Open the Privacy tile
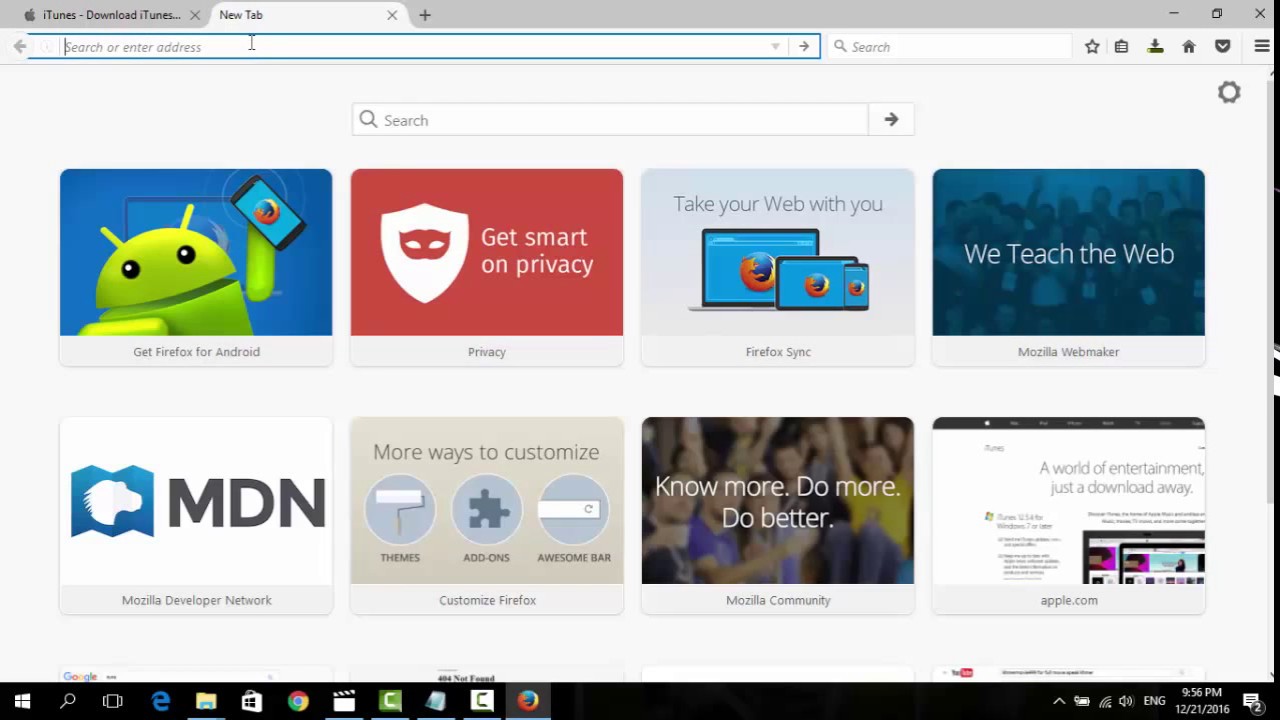This screenshot has width=1280, height=720. pos(487,267)
